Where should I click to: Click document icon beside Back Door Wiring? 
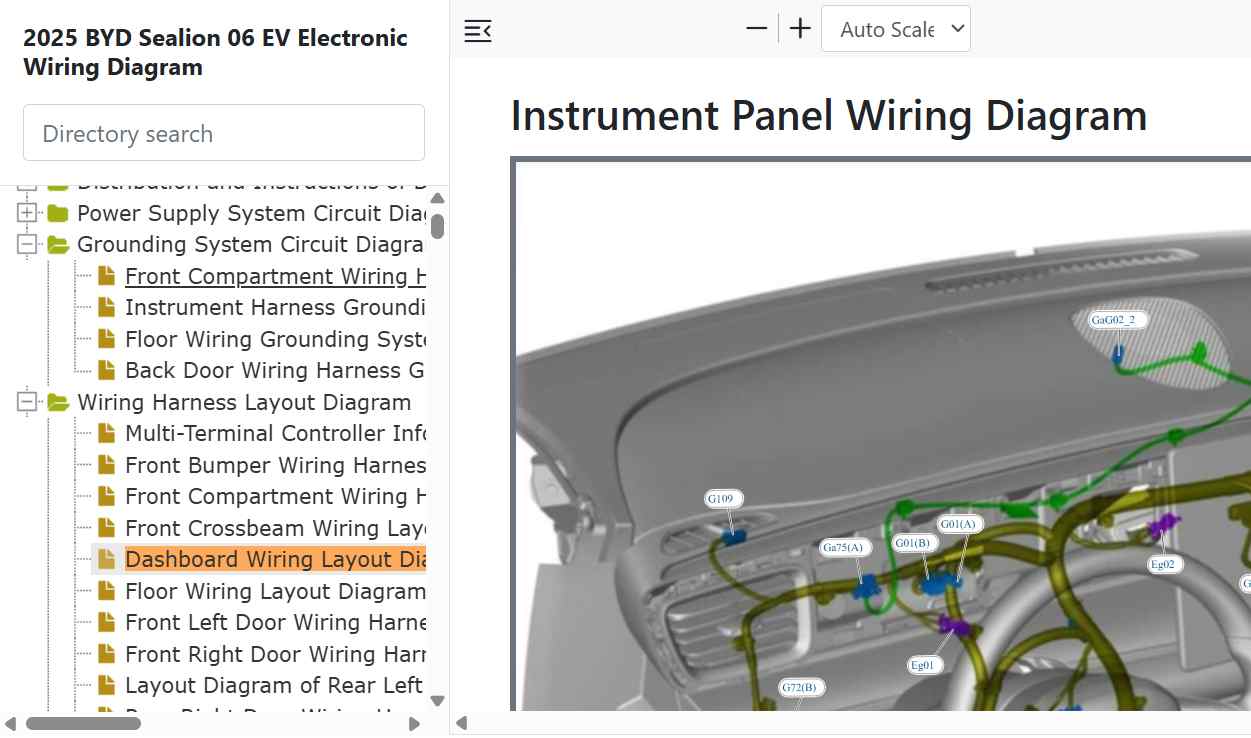tap(106, 370)
